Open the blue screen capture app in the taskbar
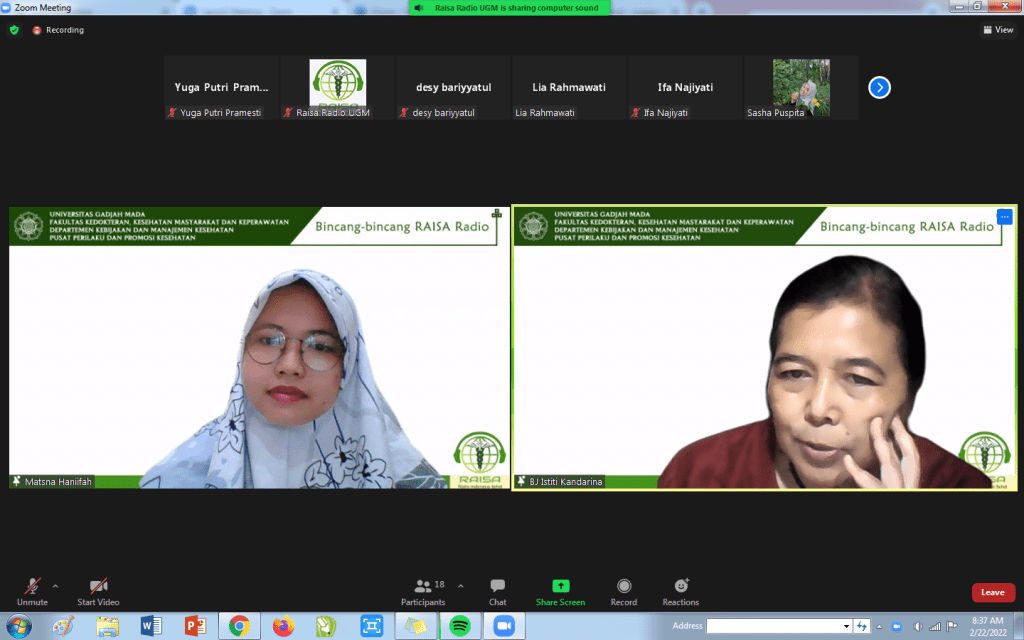This screenshot has height=640, width=1024. tap(371, 626)
